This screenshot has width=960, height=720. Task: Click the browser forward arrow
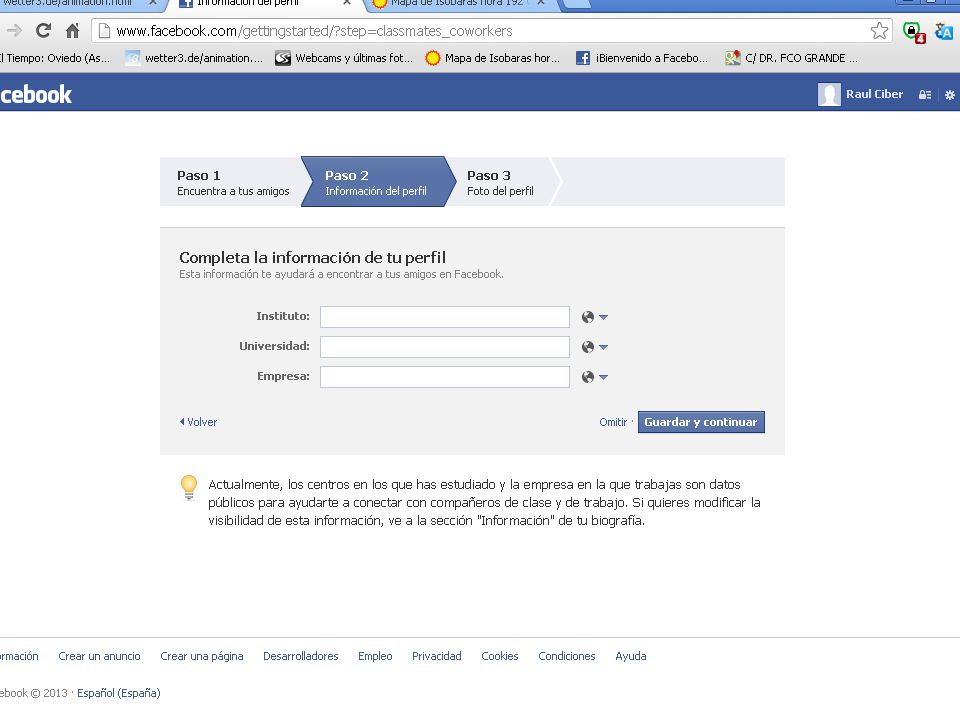click(x=14, y=31)
